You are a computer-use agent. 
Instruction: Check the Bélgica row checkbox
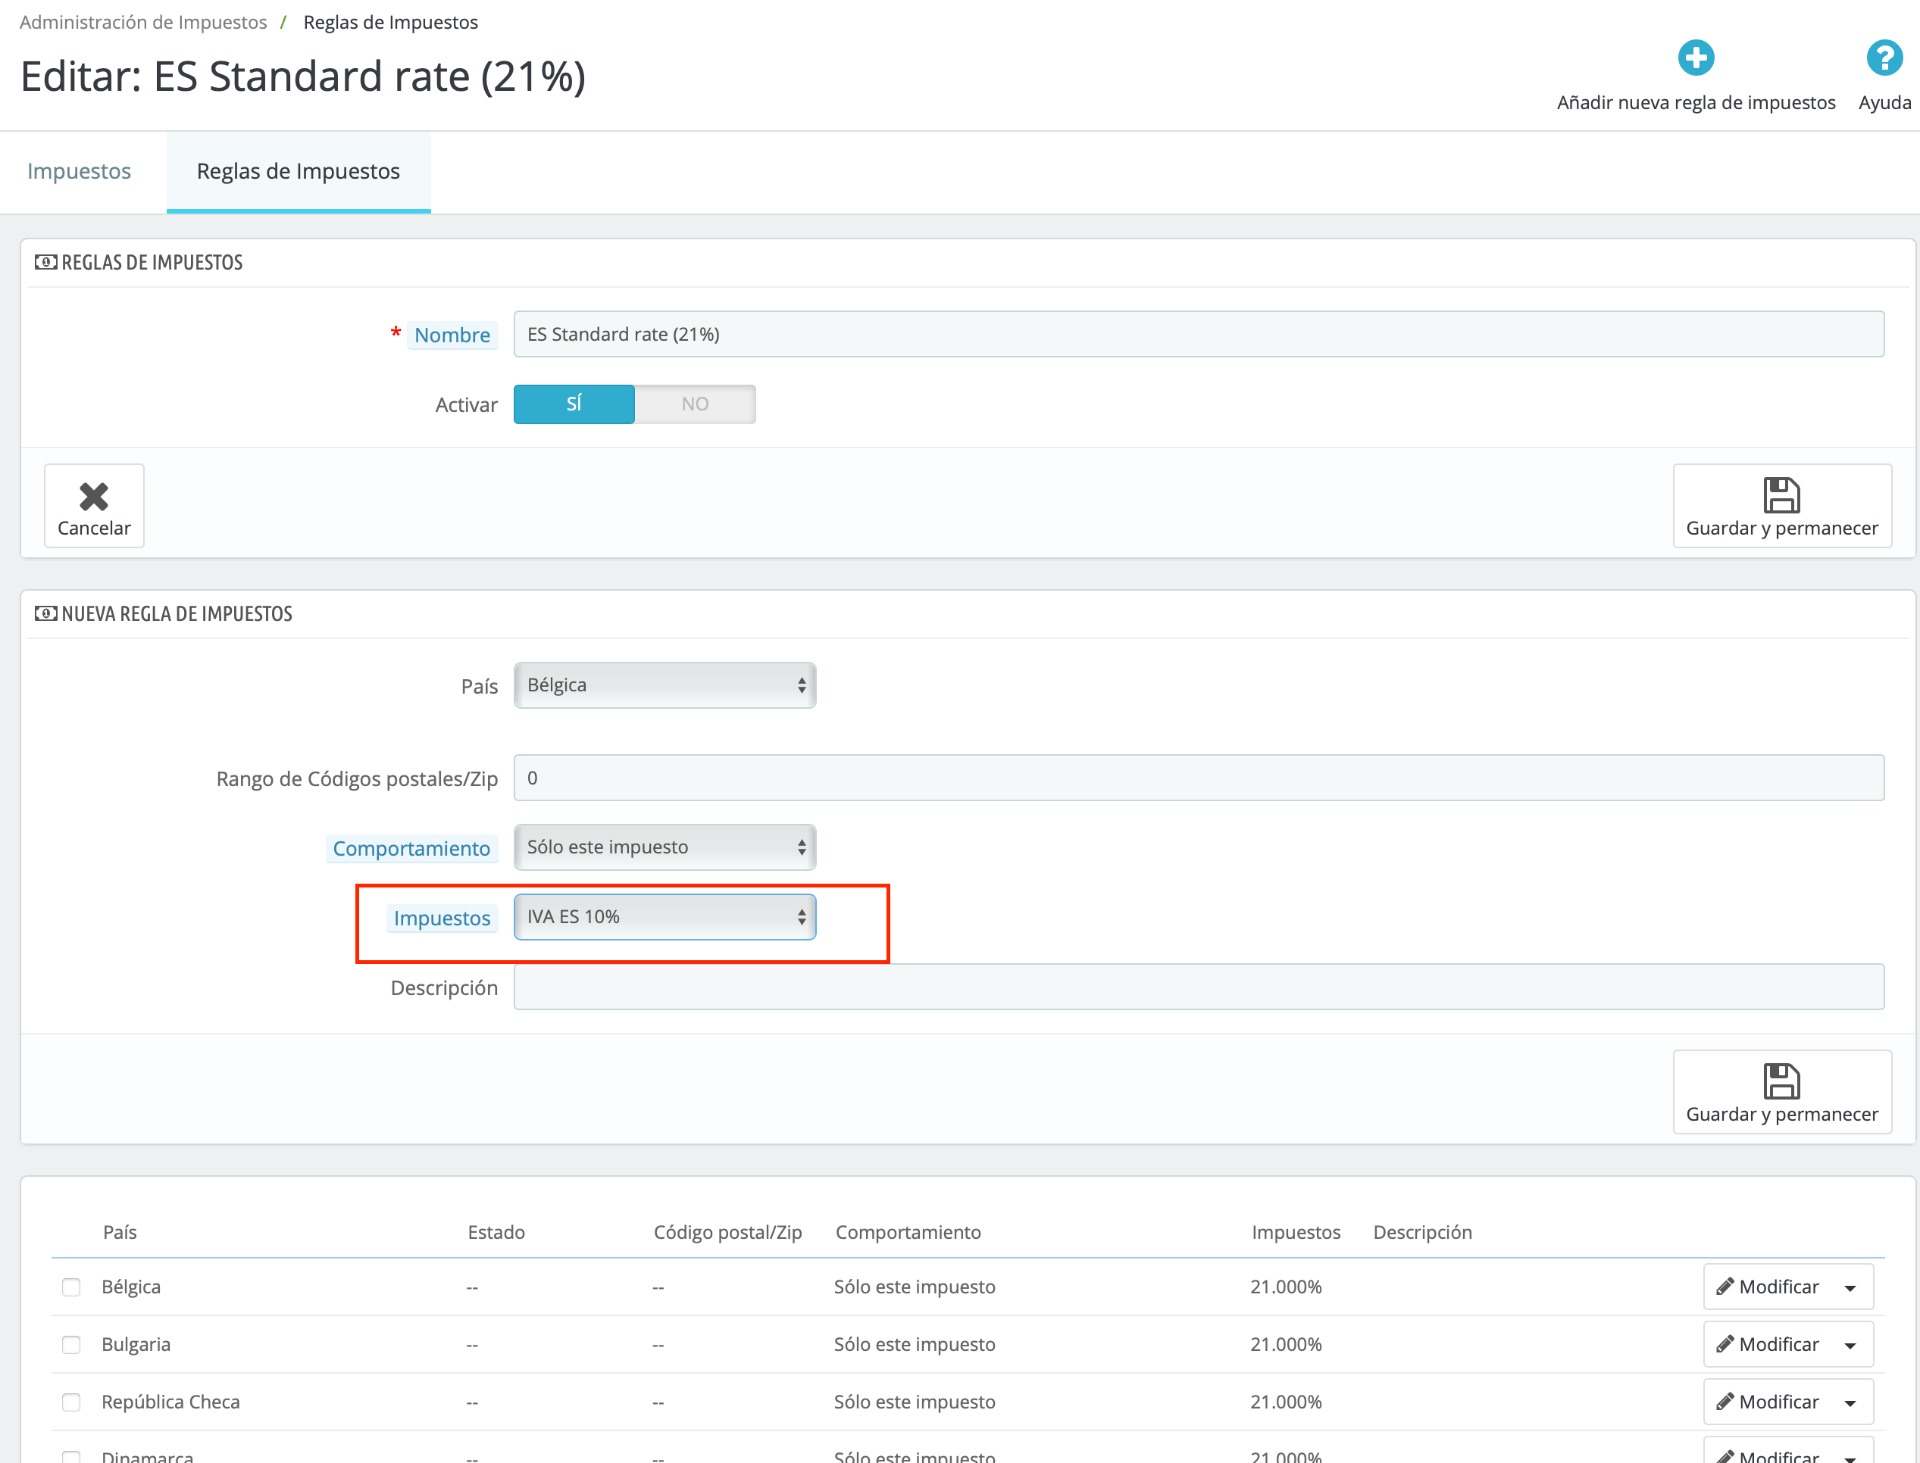point(71,1287)
